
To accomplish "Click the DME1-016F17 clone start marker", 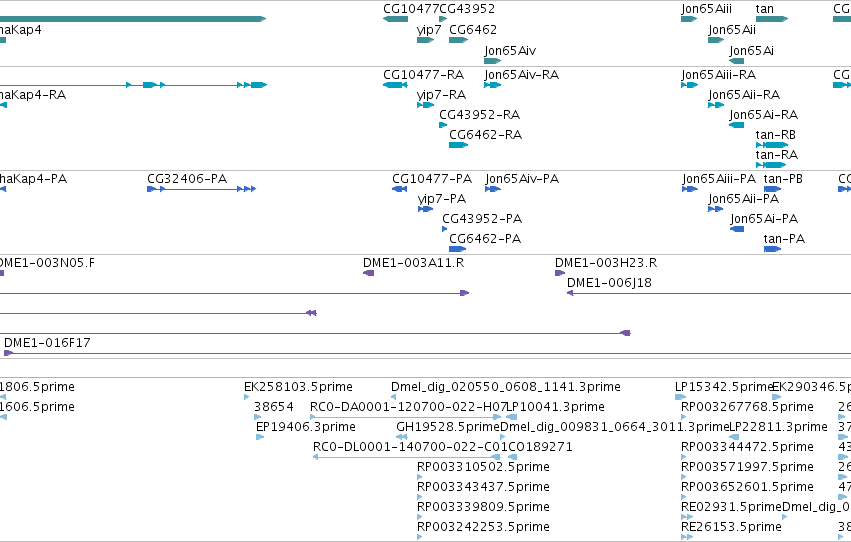I will coord(8,353).
